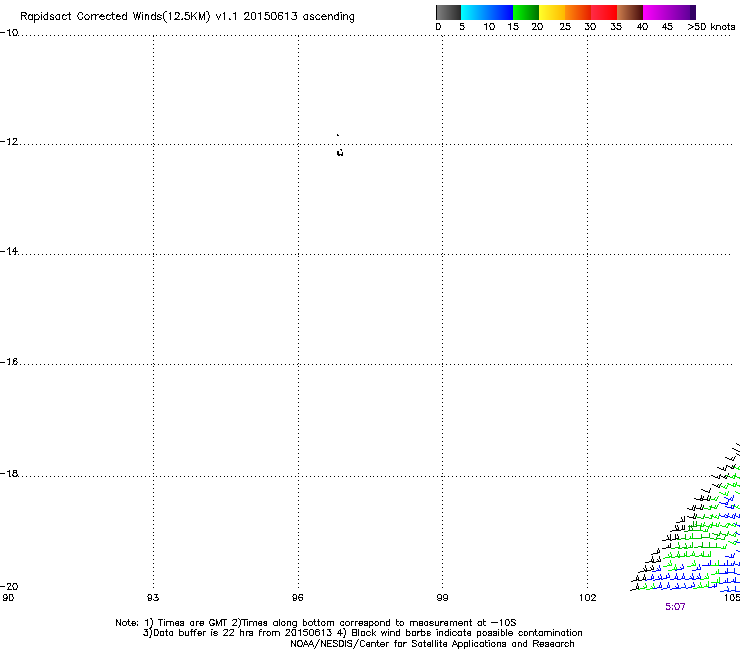The width and height of the screenshot is (740, 650).
Task: Click the small island marker near -12 latitude
Action: click(x=340, y=152)
